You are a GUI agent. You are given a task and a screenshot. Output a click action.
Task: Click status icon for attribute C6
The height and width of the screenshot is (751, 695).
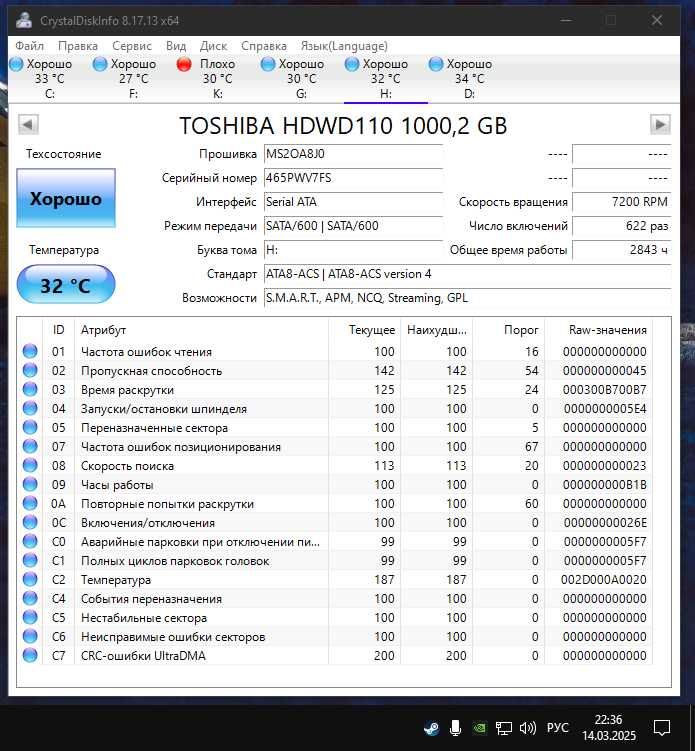point(30,636)
